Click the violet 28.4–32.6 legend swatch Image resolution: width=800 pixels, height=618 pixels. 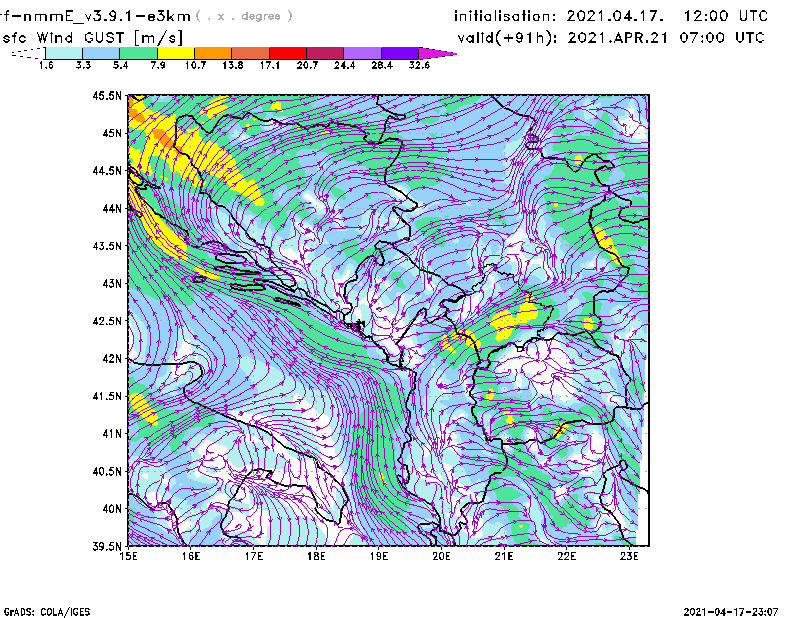point(400,53)
